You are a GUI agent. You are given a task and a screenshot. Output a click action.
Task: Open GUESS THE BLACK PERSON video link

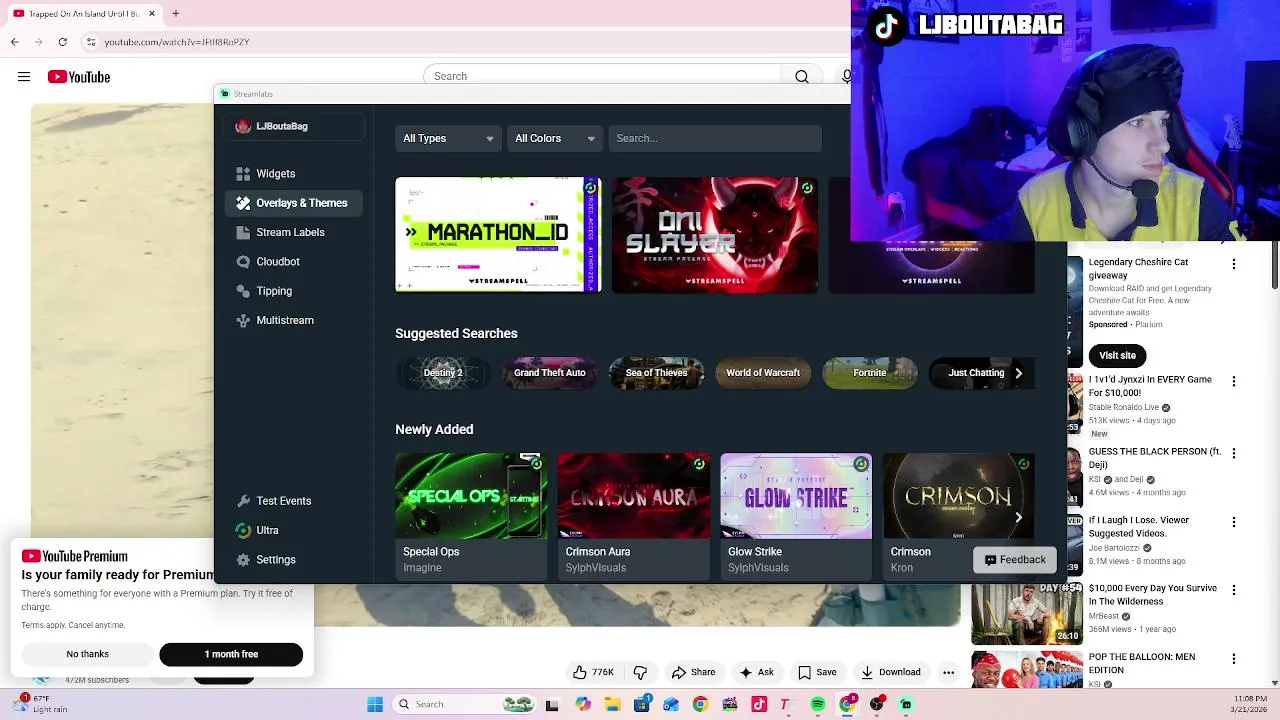coord(1155,458)
